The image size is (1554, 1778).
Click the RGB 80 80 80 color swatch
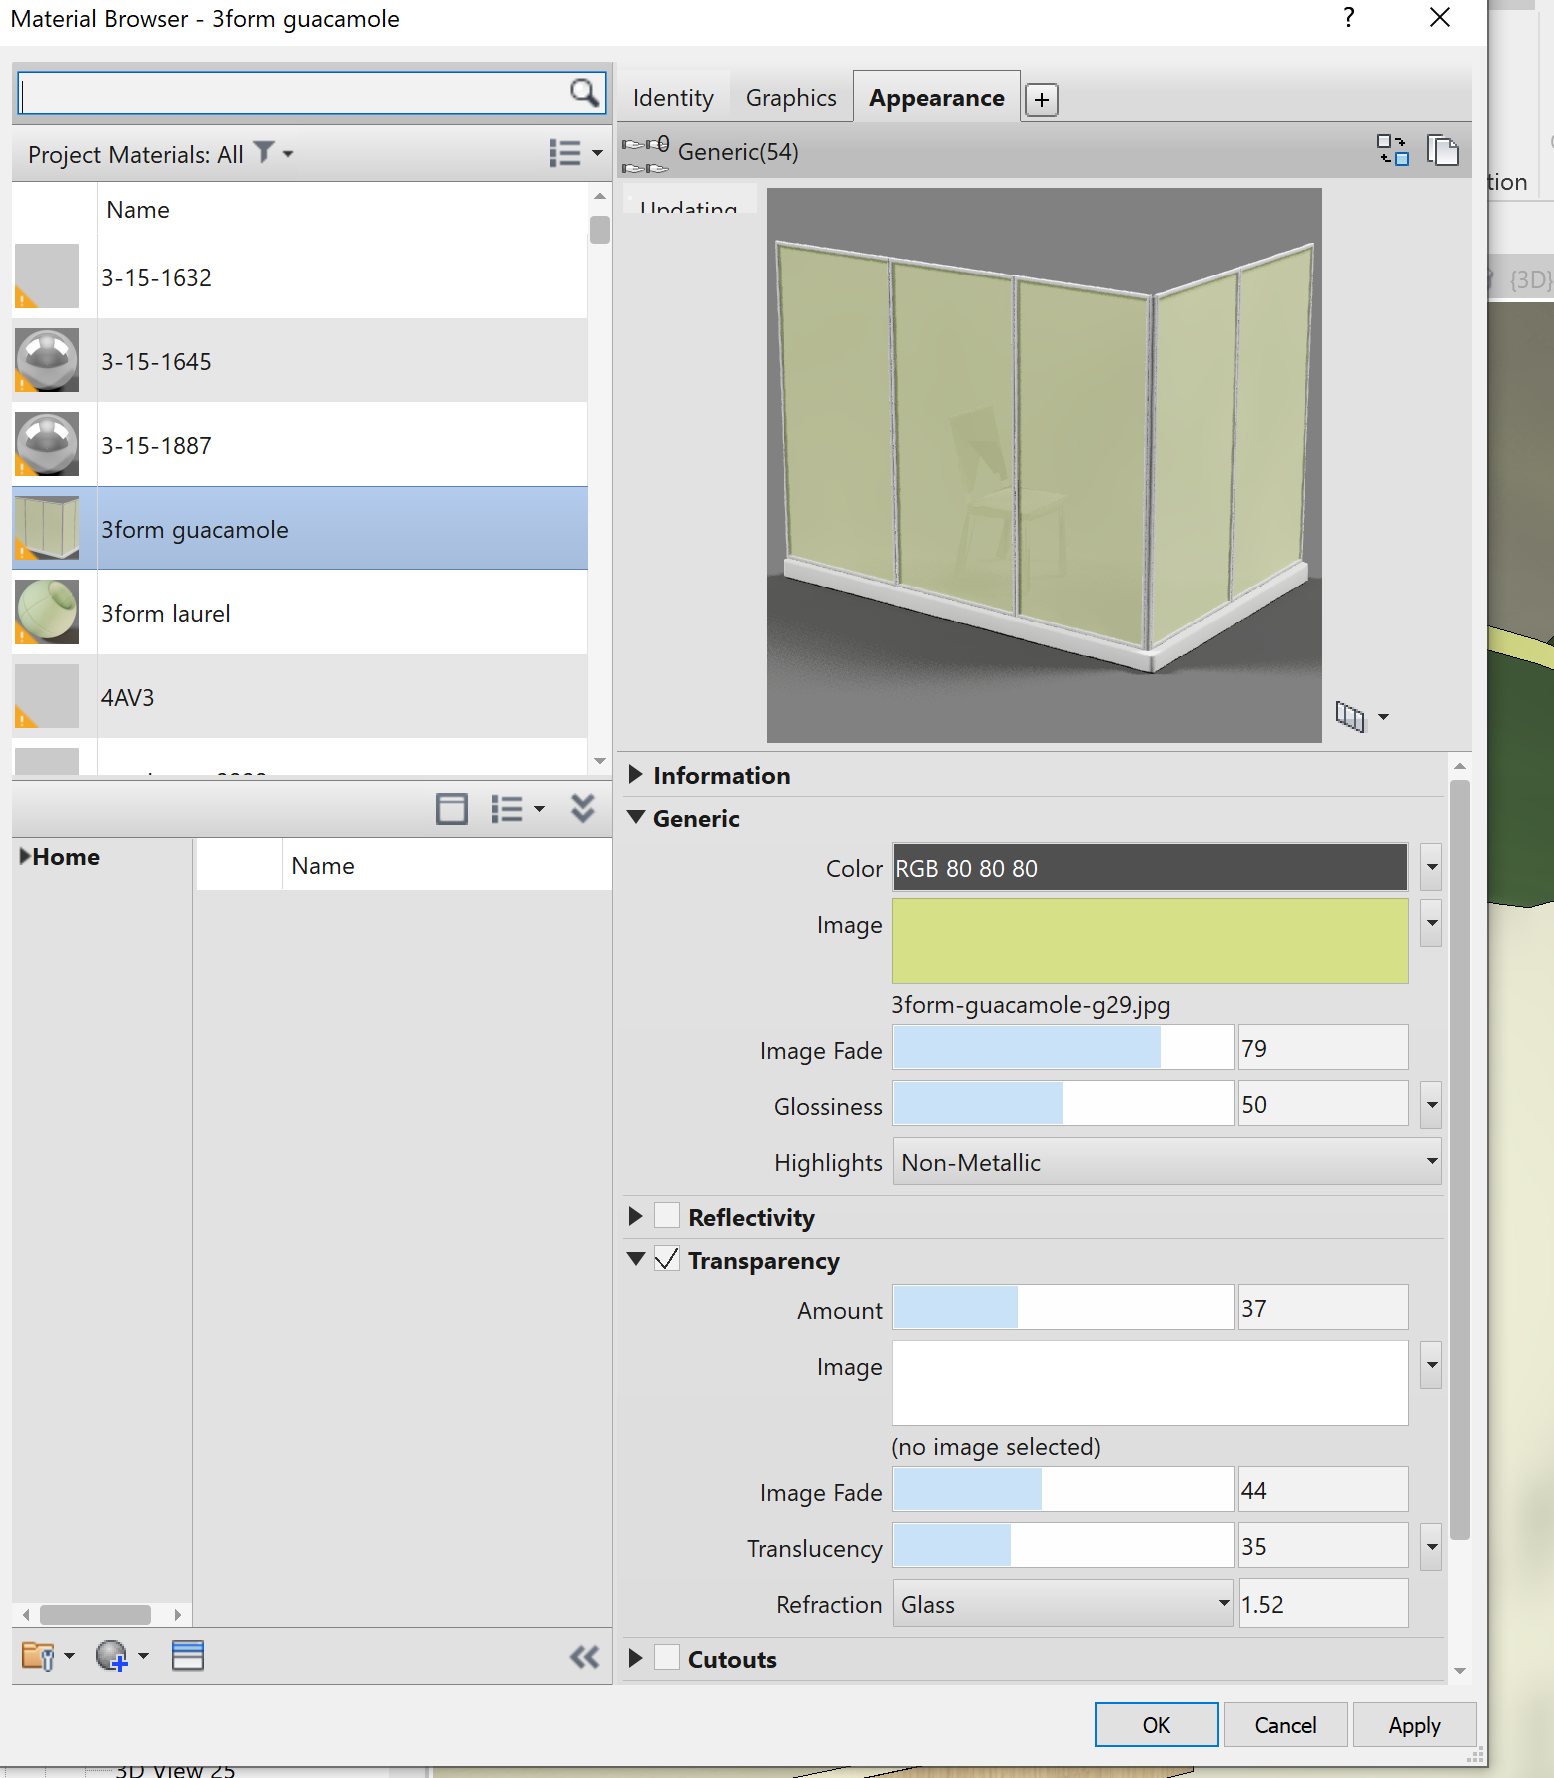(x=1150, y=867)
